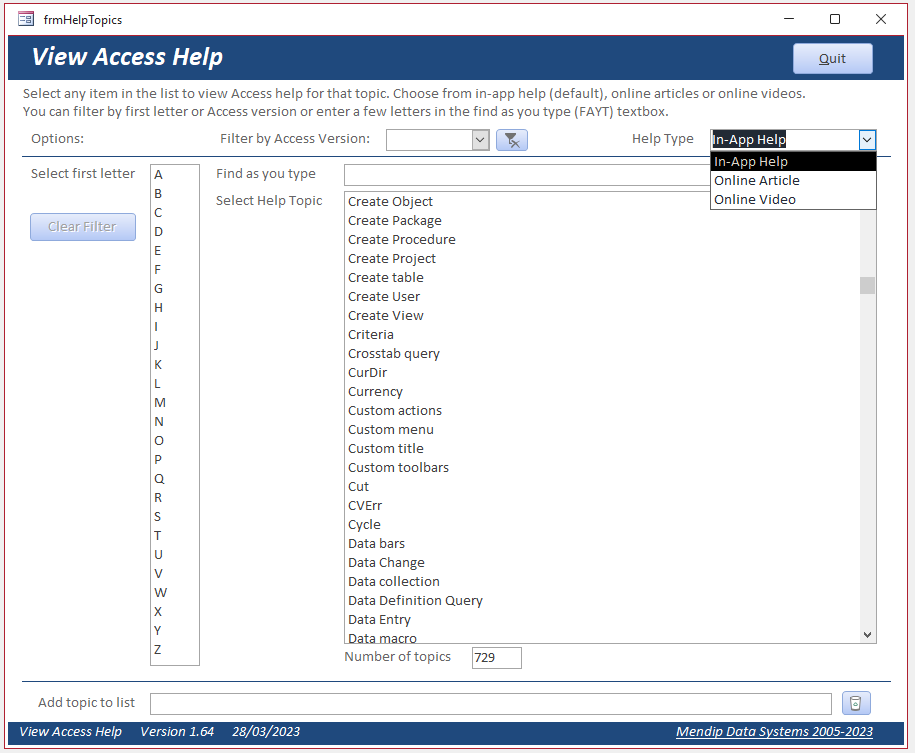Viewport: 915px width, 753px height.
Task: Pick Online Video from Help Type list
Action: click(793, 200)
